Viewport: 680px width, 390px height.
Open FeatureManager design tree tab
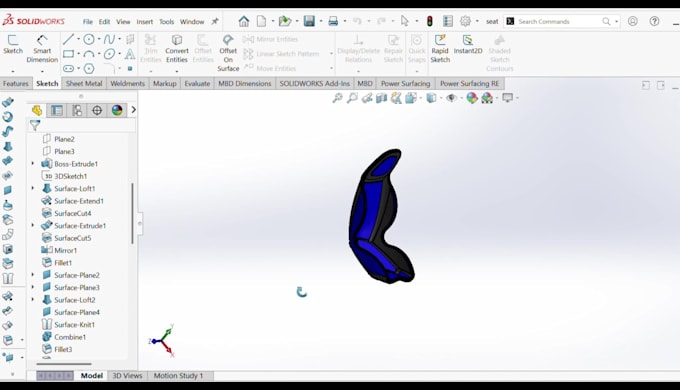click(37, 111)
